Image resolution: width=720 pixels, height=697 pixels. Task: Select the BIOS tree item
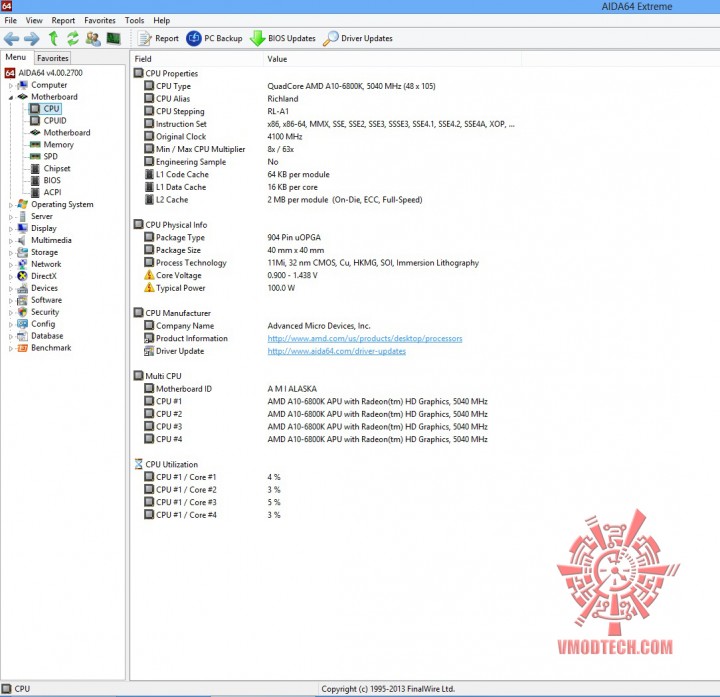point(45,180)
